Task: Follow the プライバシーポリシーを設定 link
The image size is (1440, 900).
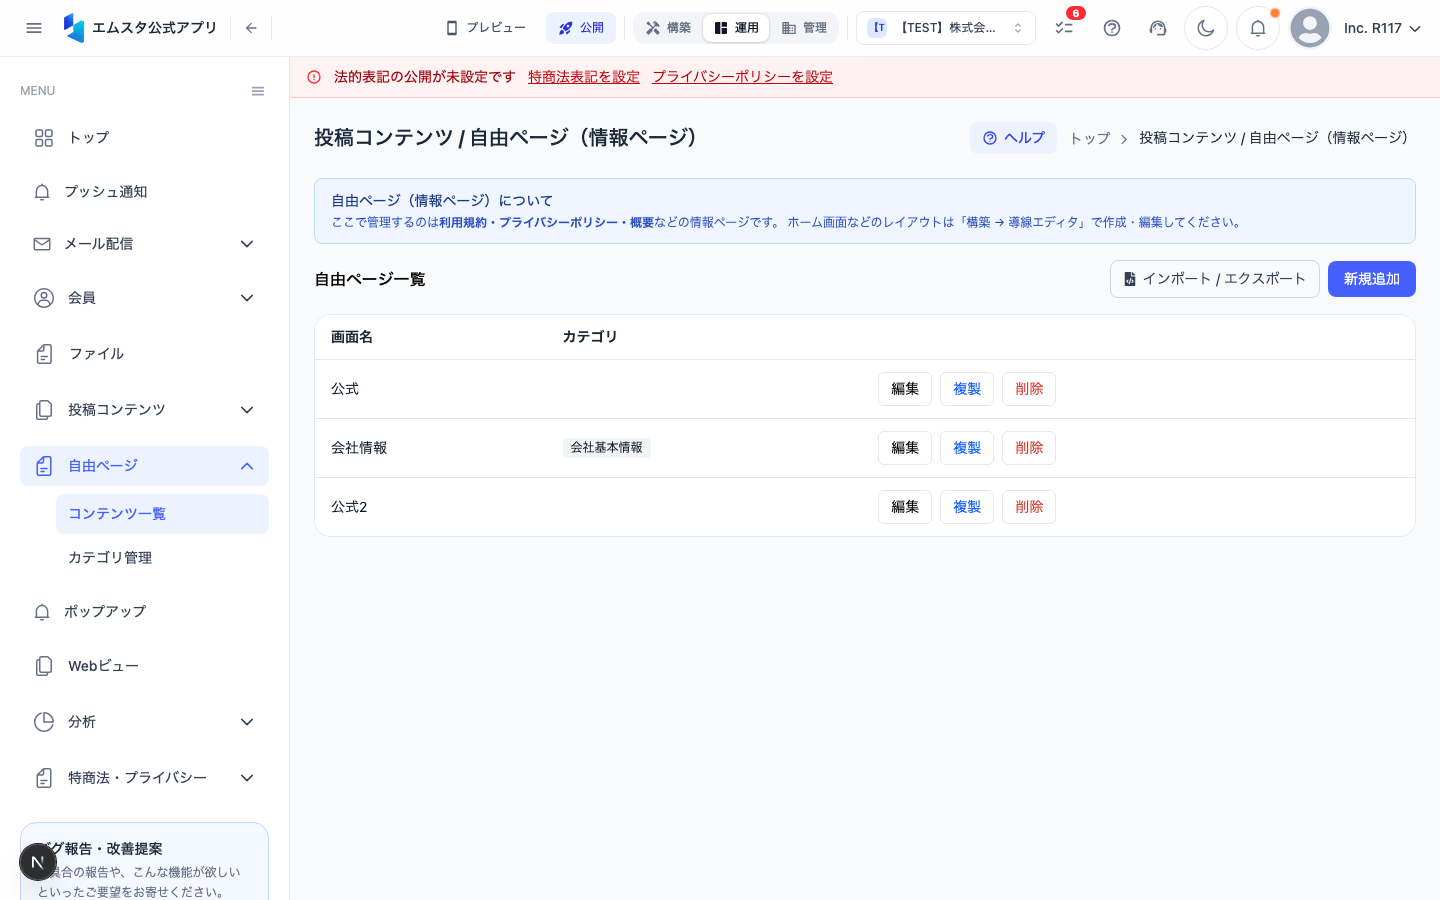Action: coord(742,77)
